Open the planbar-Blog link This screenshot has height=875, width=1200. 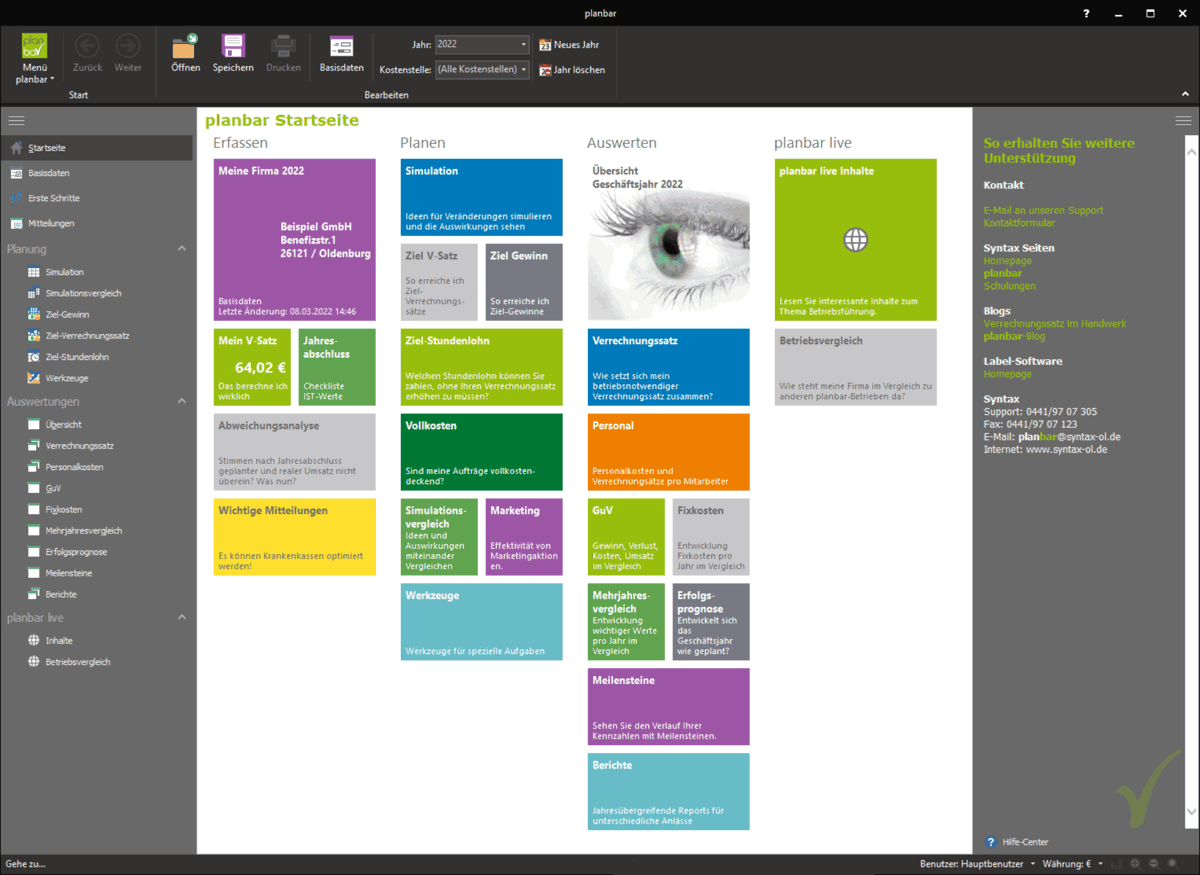tap(1015, 336)
